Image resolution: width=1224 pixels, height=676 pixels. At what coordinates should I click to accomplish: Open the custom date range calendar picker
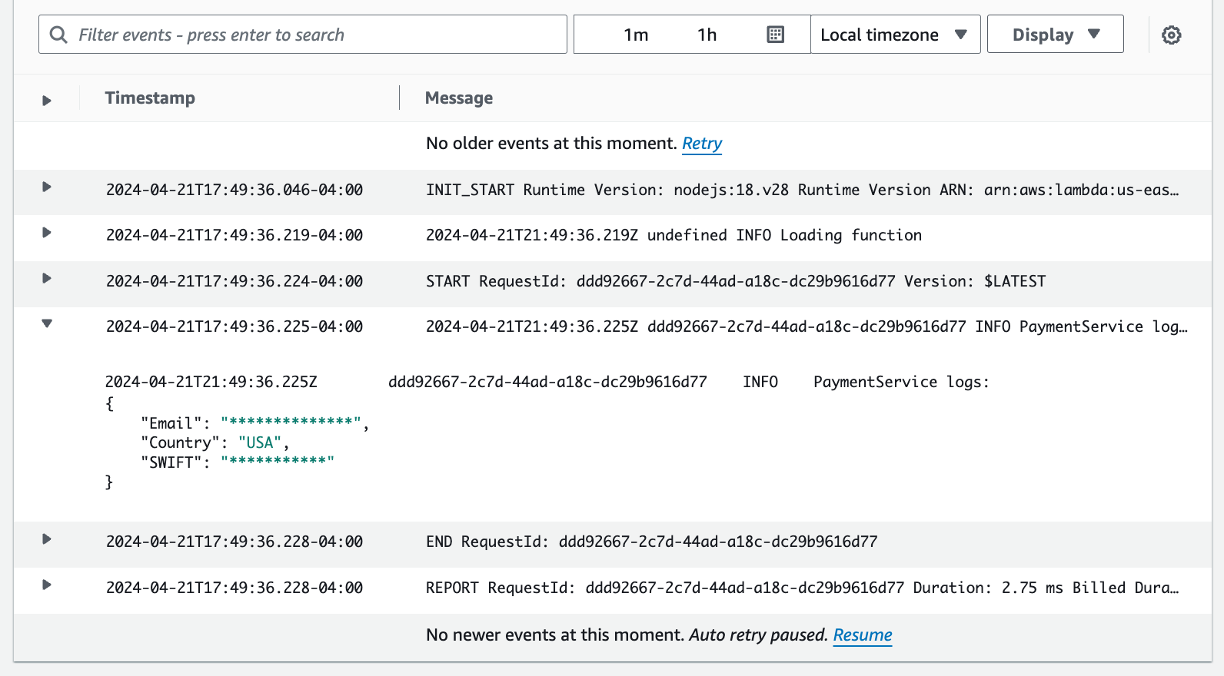(x=774, y=33)
